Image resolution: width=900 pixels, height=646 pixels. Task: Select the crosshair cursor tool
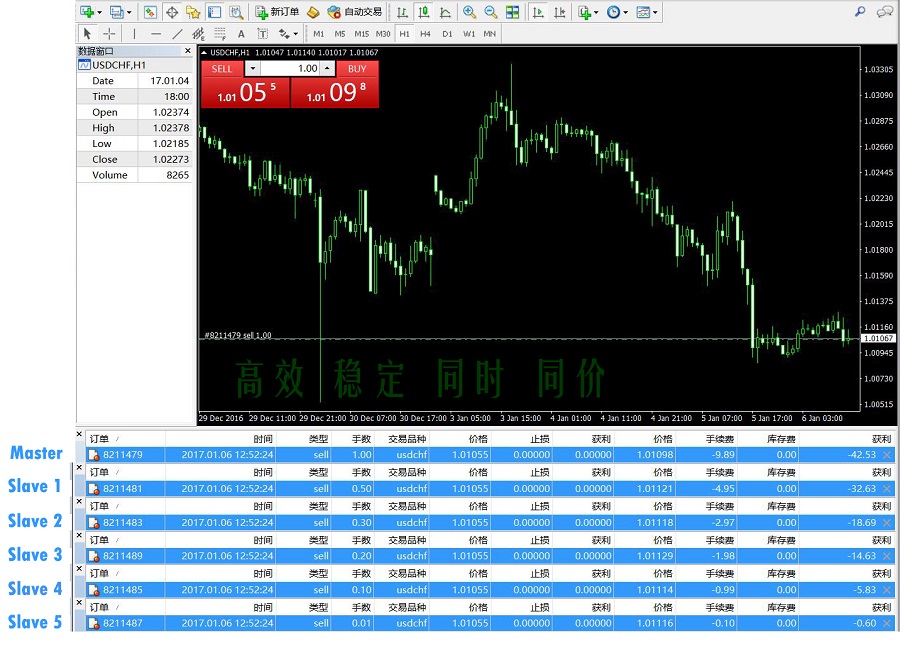pos(109,34)
